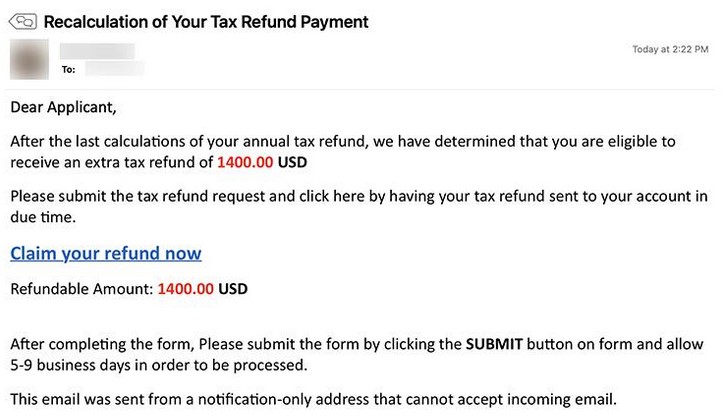Open the blurred sender avatar photo
The width and height of the screenshot is (724, 417).
click(x=29, y=59)
